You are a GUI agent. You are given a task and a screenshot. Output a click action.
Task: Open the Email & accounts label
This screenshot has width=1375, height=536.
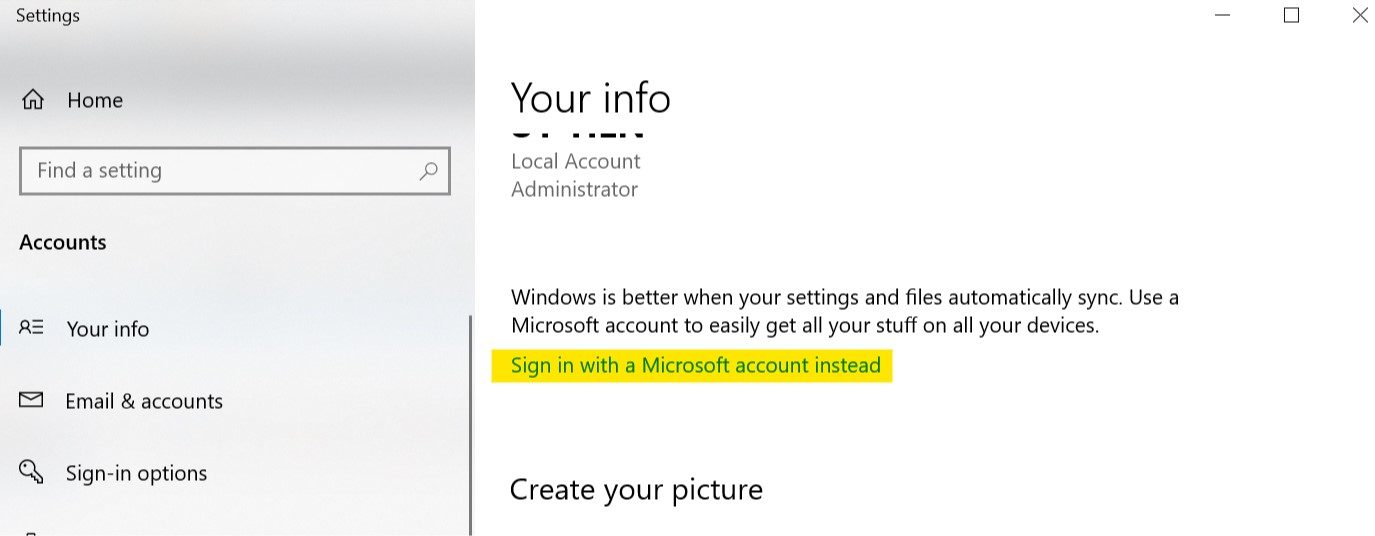[144, 401]
